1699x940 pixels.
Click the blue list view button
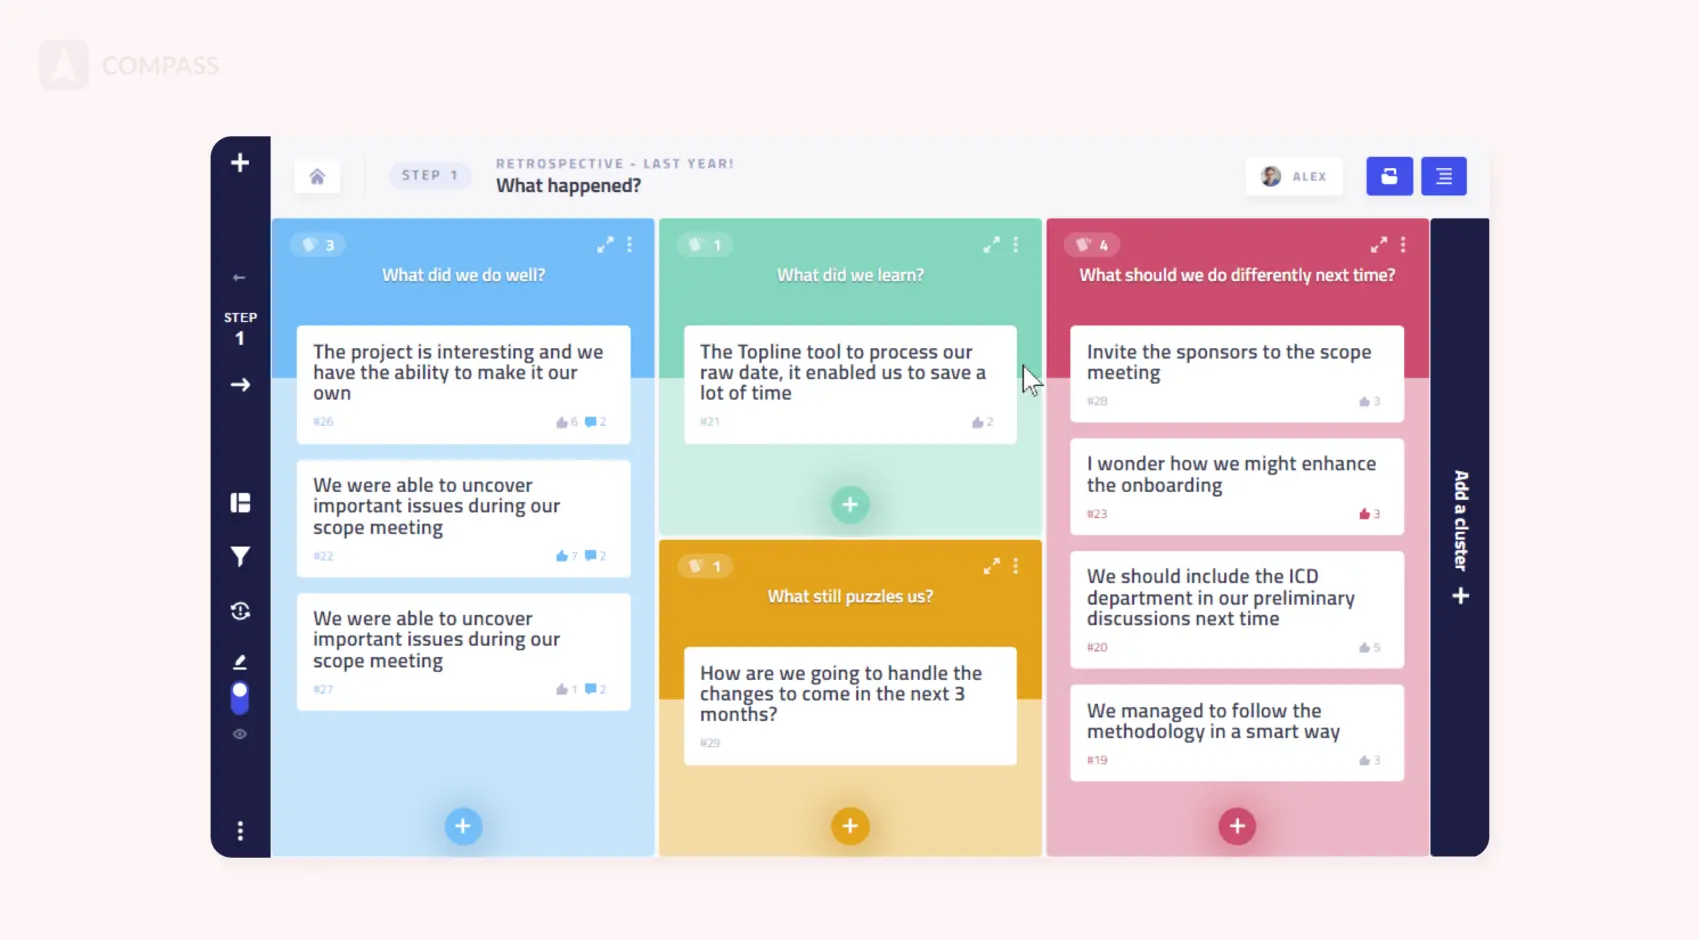pyautogui.click(x=1443, y=177)
